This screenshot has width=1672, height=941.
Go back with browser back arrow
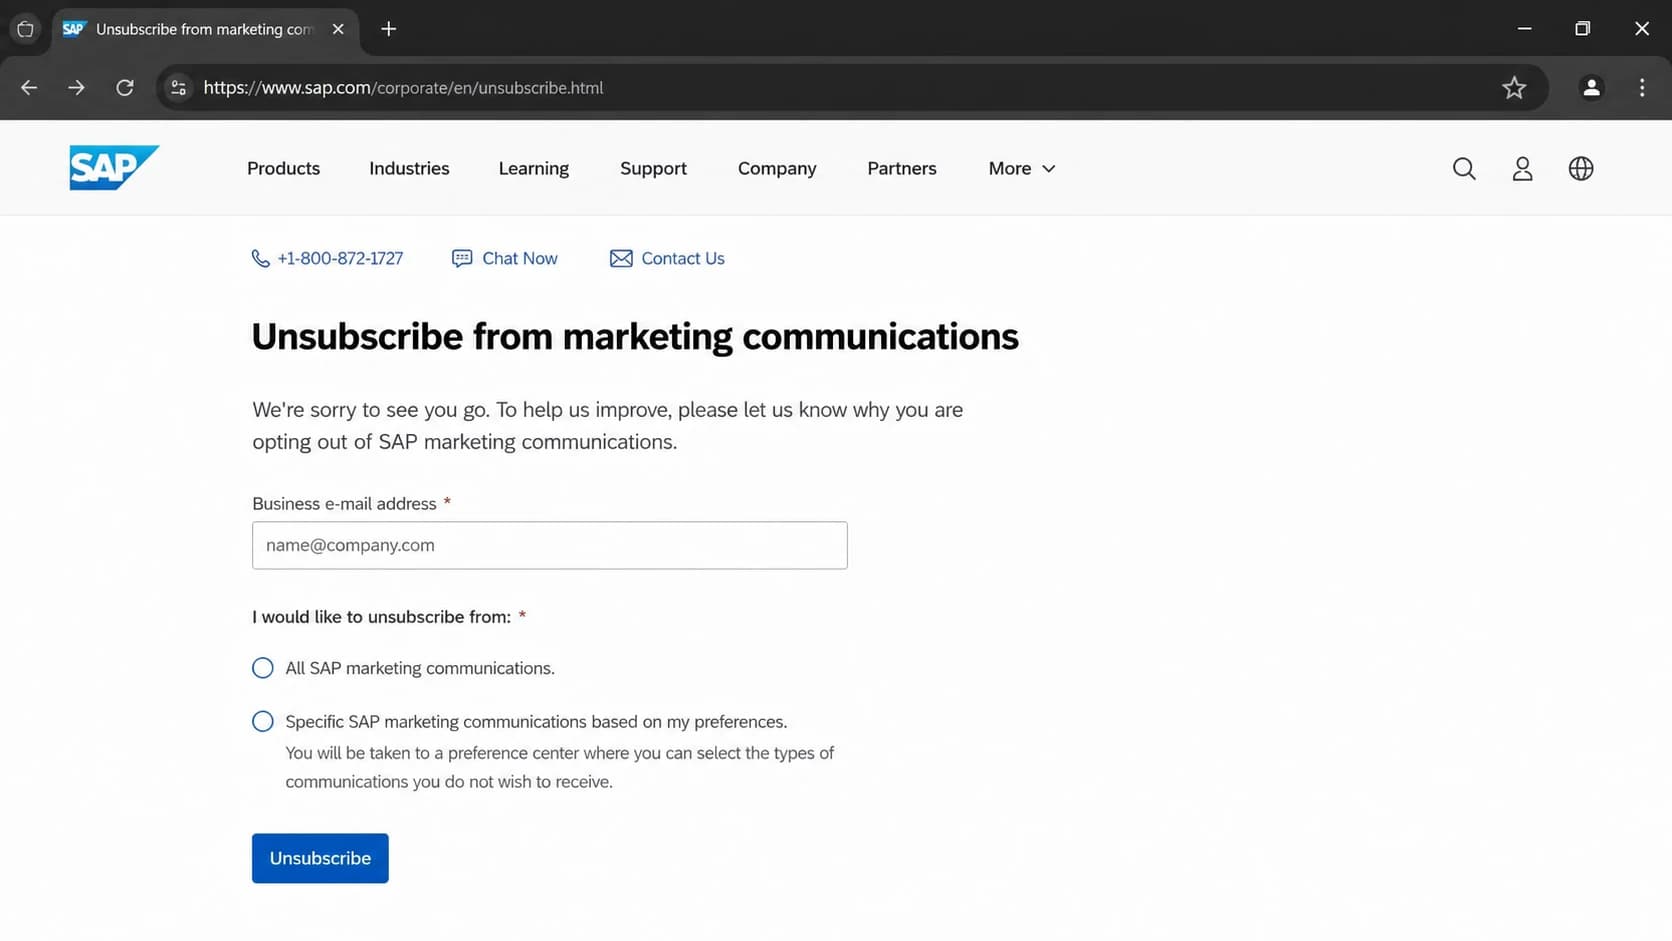coord(29,88)
